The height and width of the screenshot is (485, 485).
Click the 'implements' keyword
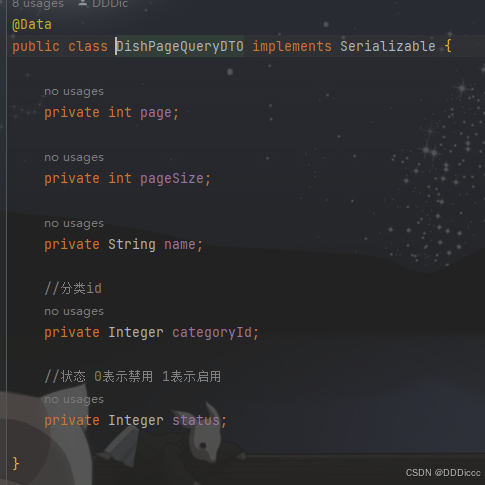click(x=292, y=46)
